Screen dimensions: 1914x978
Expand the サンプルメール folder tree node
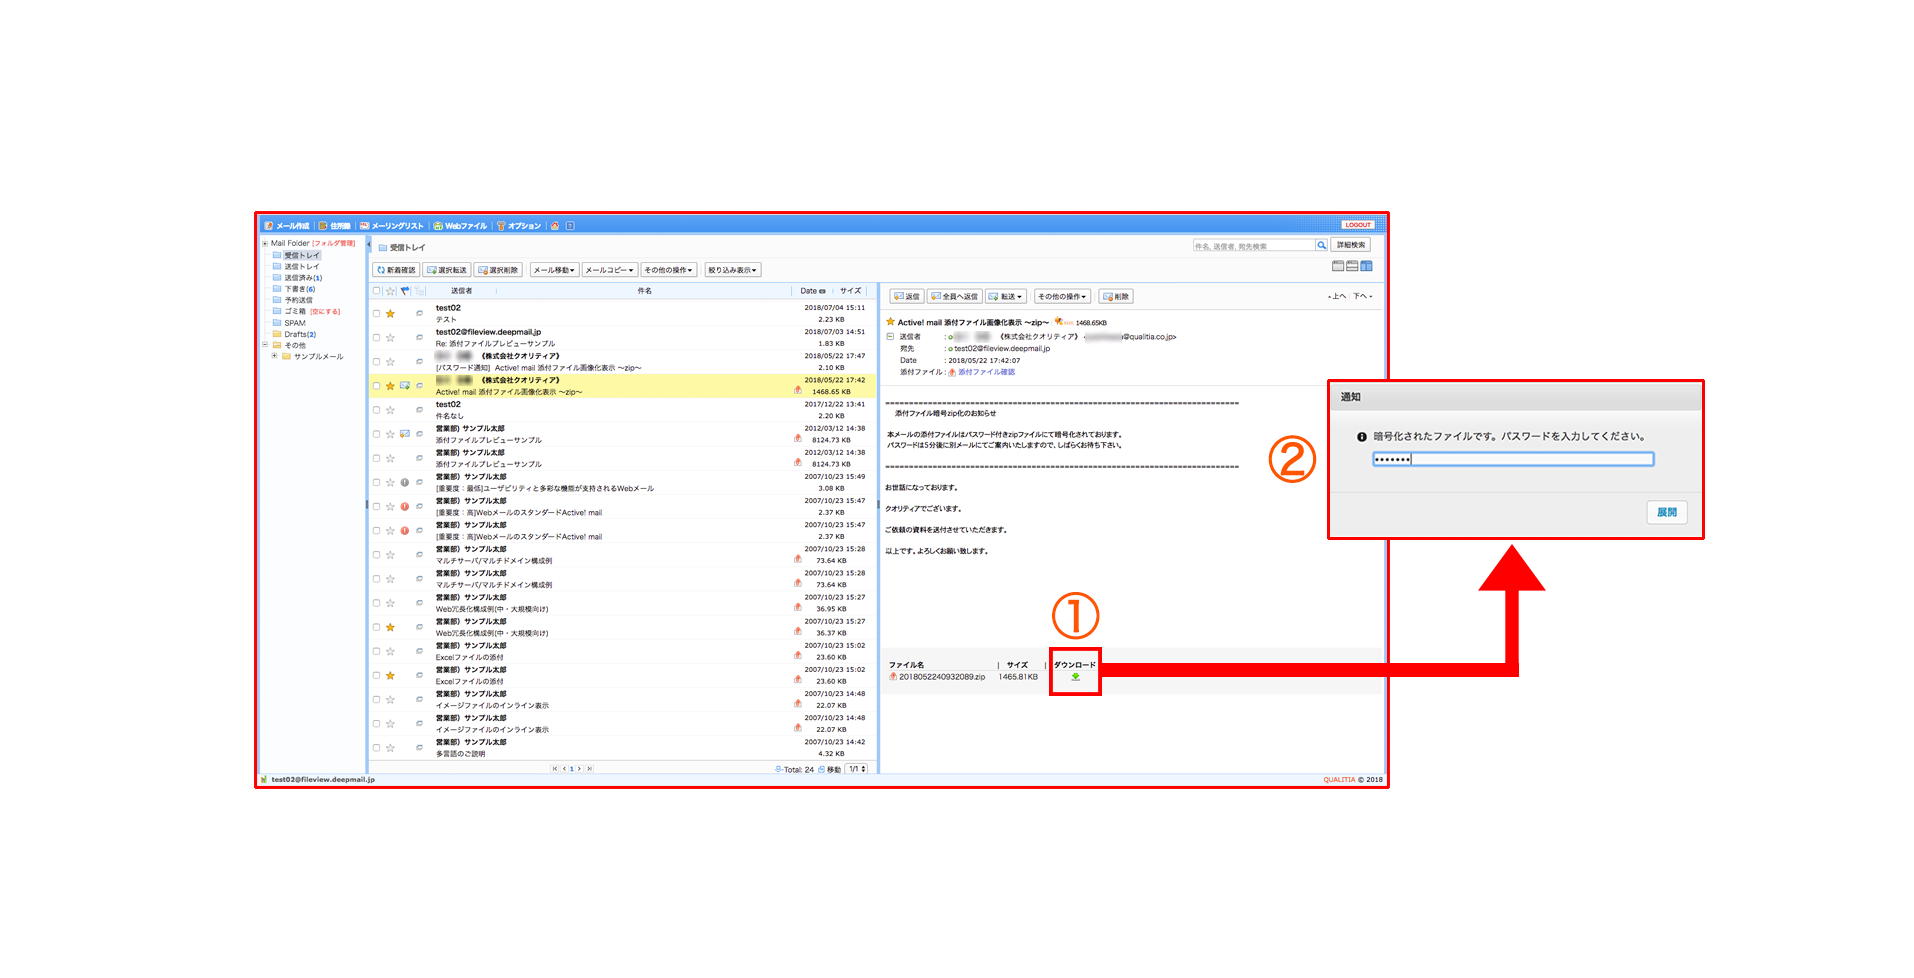tap(275, 356)
